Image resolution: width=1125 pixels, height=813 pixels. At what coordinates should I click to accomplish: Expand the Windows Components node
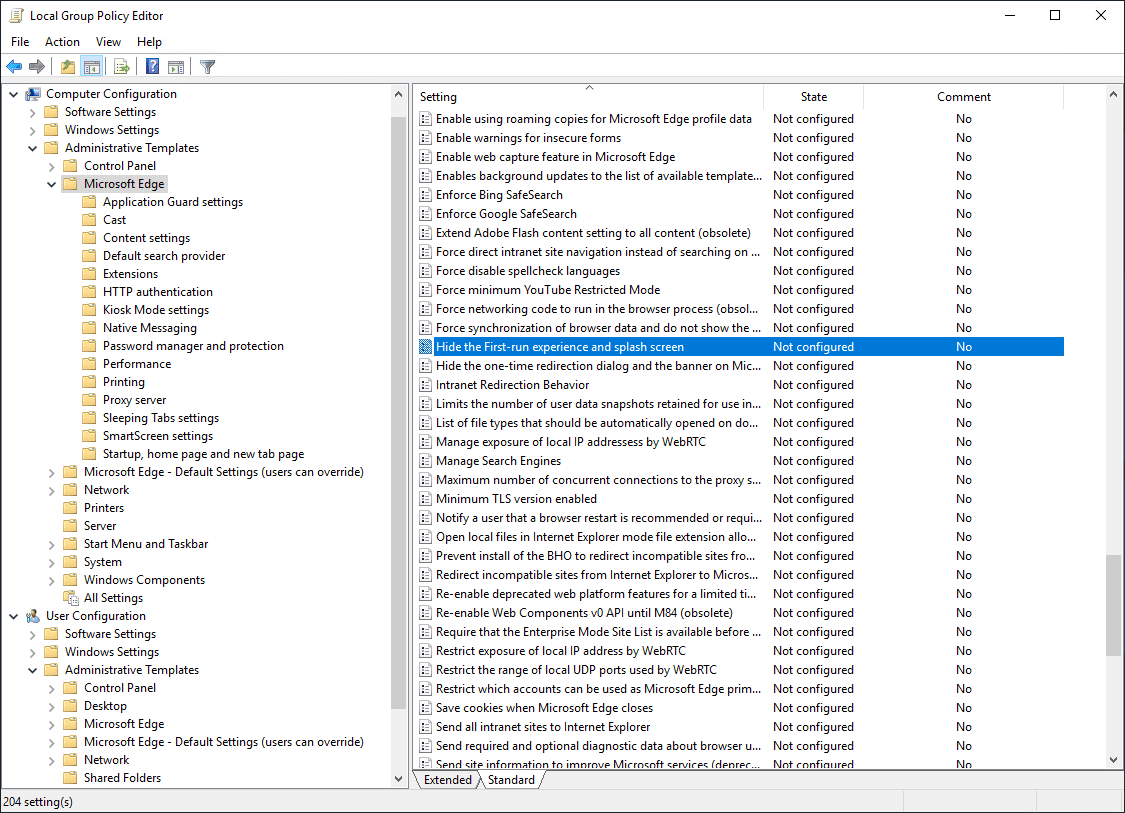(x=51, y=581)
